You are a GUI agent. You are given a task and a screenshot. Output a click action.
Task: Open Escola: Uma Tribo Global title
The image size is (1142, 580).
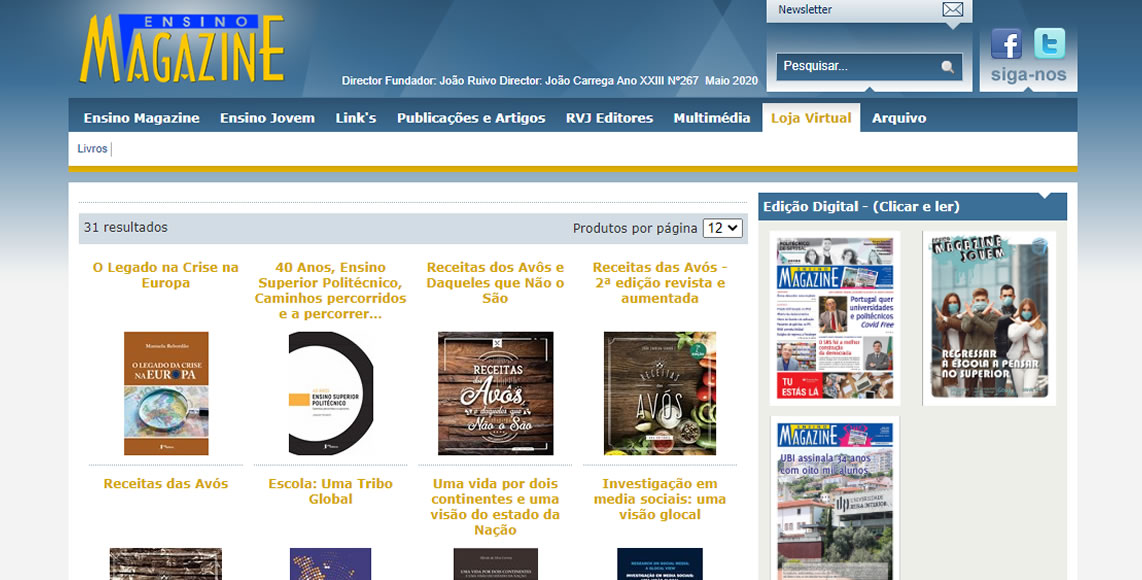(x=331, y=491)
